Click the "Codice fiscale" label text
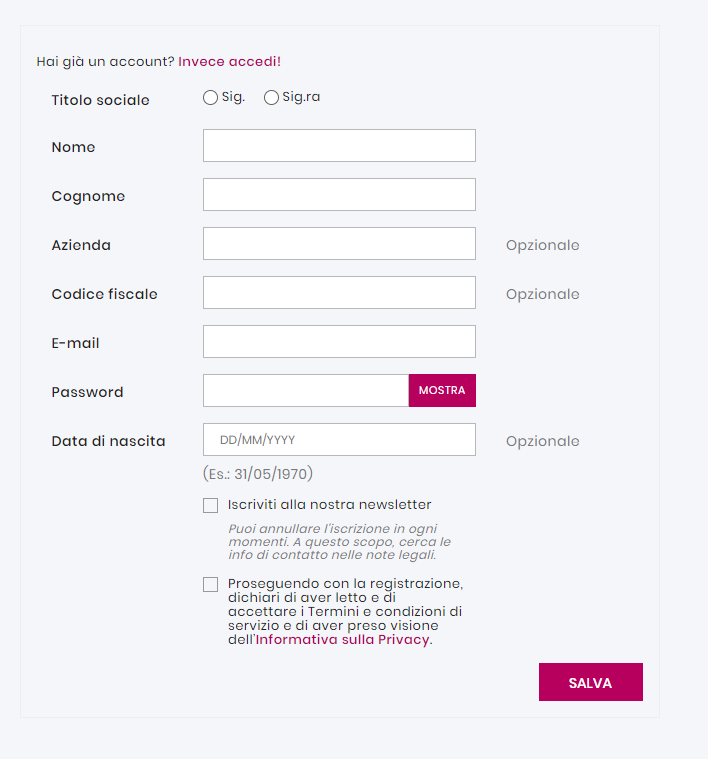 click(104, 294)
